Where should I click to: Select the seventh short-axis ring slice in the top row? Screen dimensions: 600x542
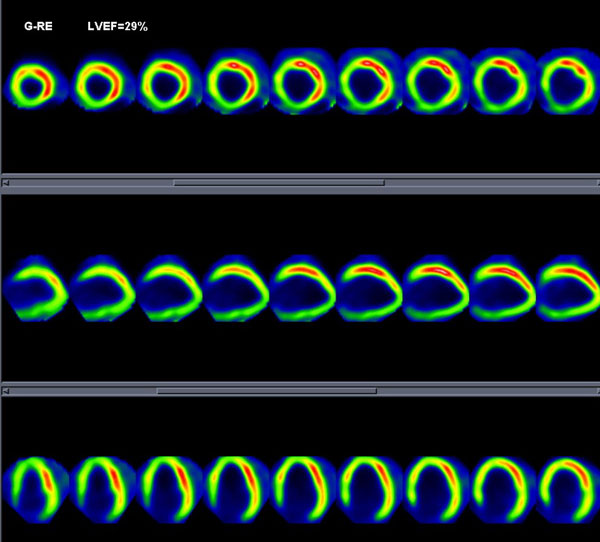click(435, 82)
